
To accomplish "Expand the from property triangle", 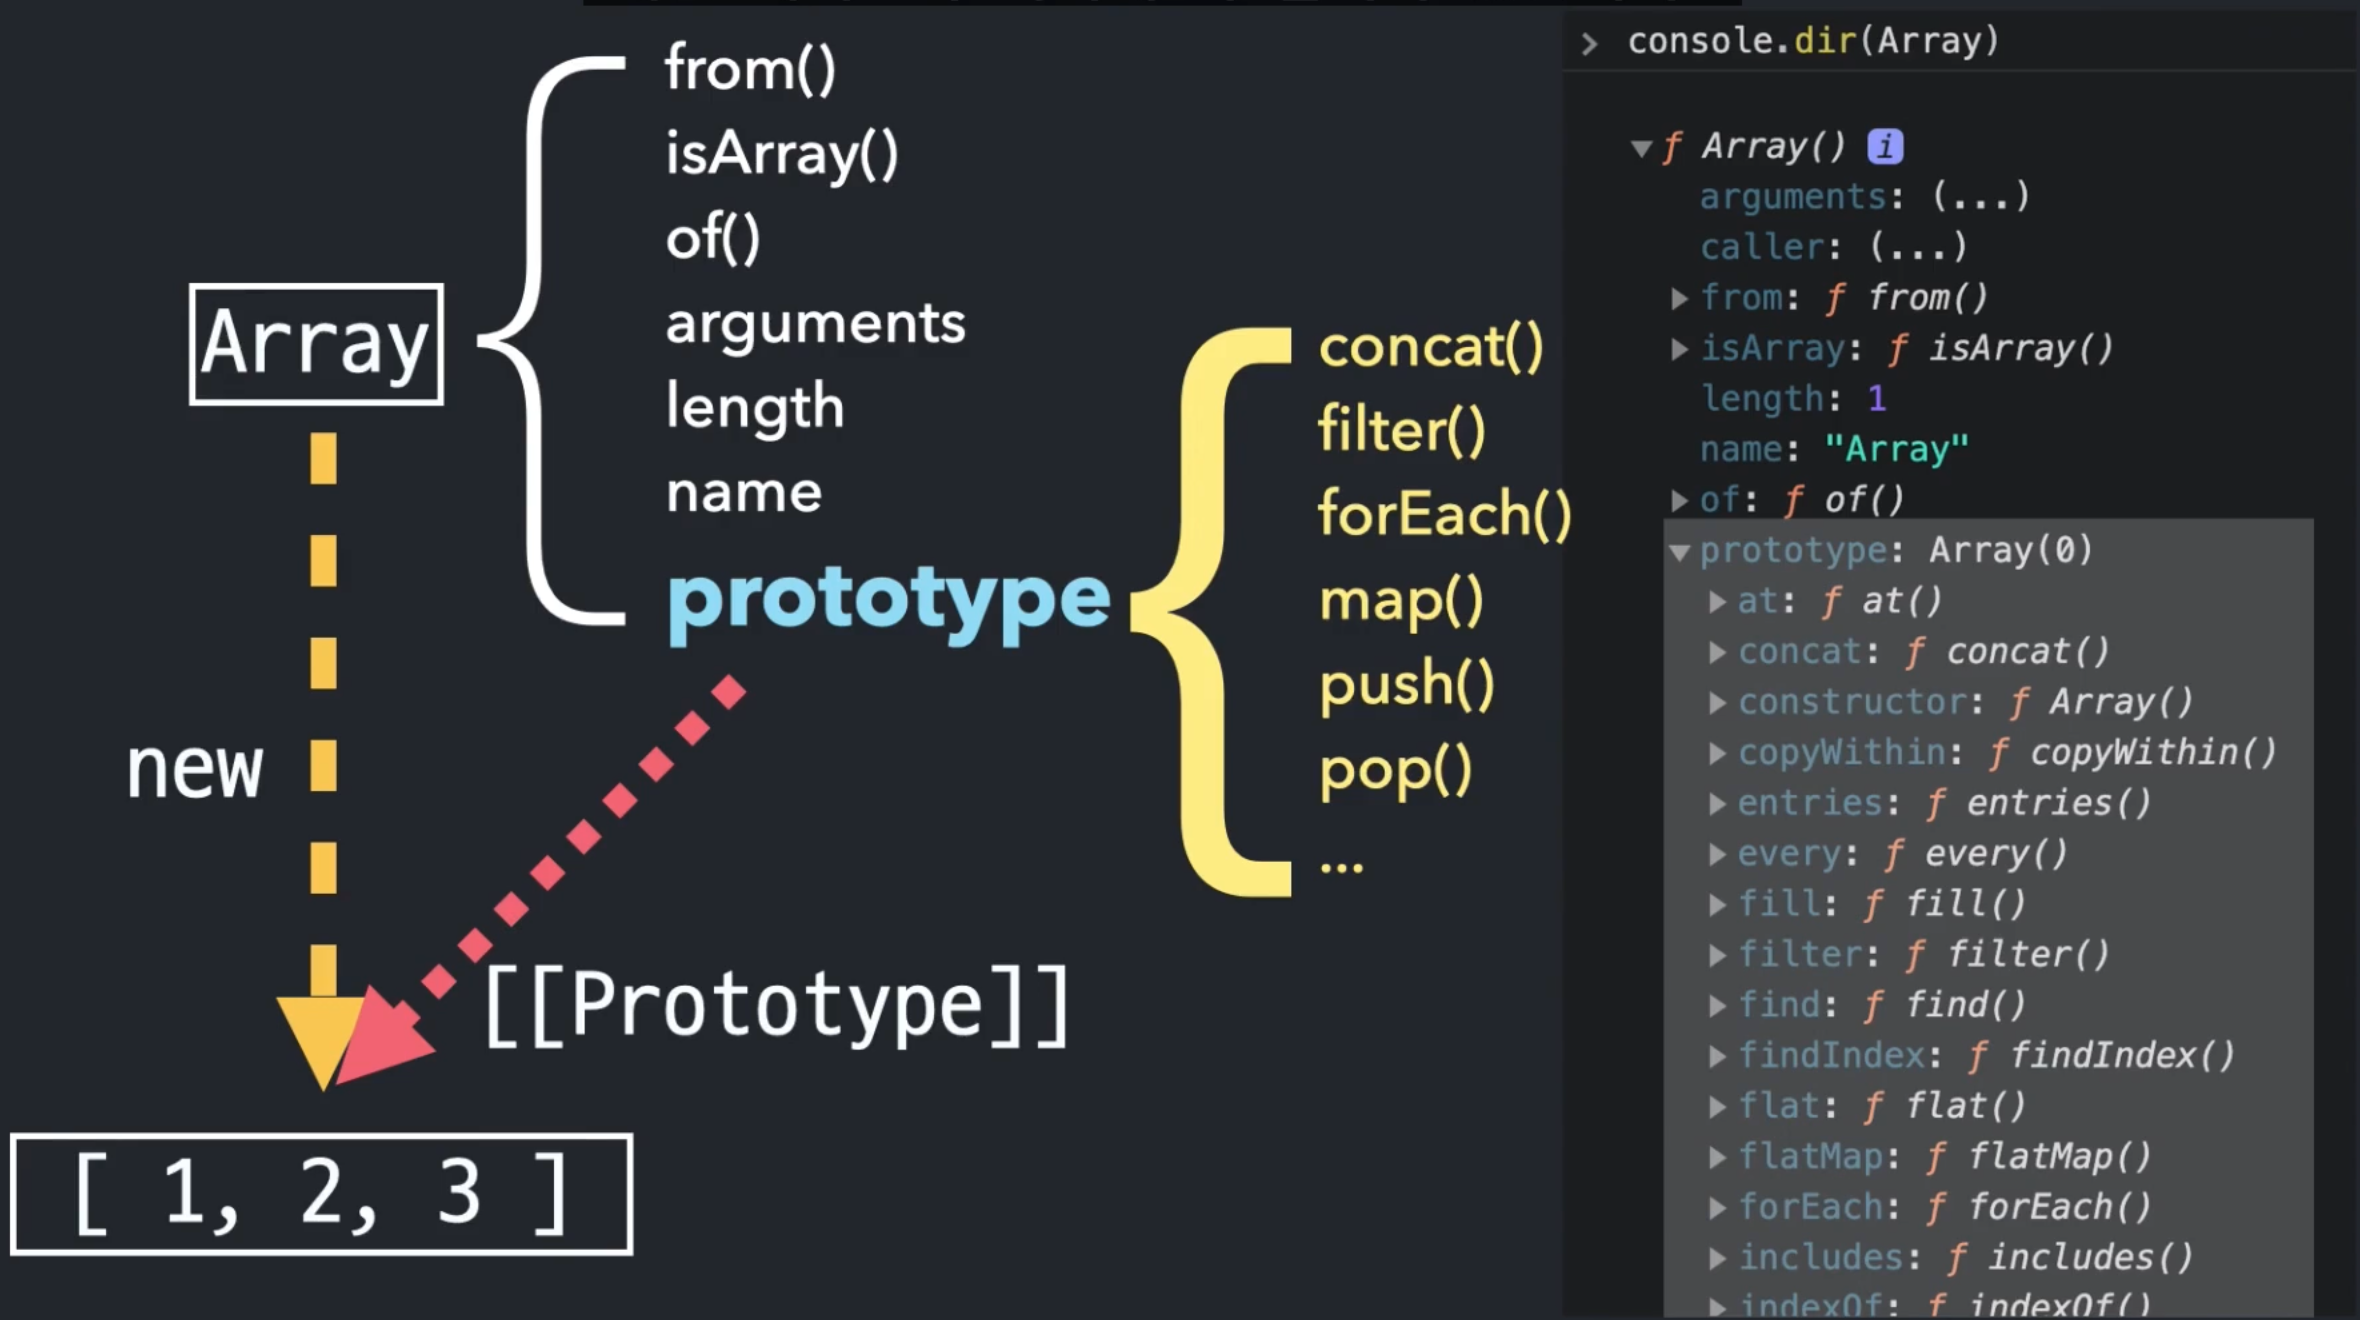I will 1680,298.
